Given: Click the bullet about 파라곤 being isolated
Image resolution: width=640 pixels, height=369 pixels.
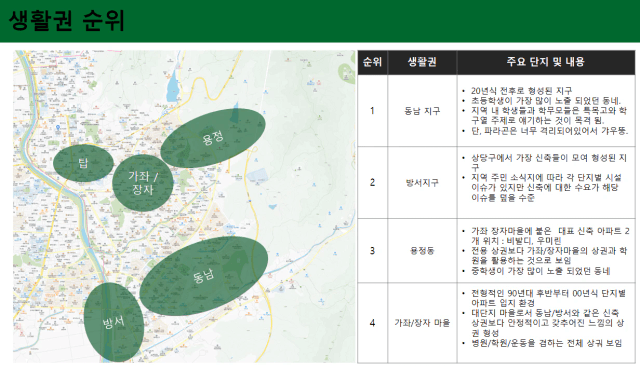Looking at the screenshot, I should click(x=549, y=131).
